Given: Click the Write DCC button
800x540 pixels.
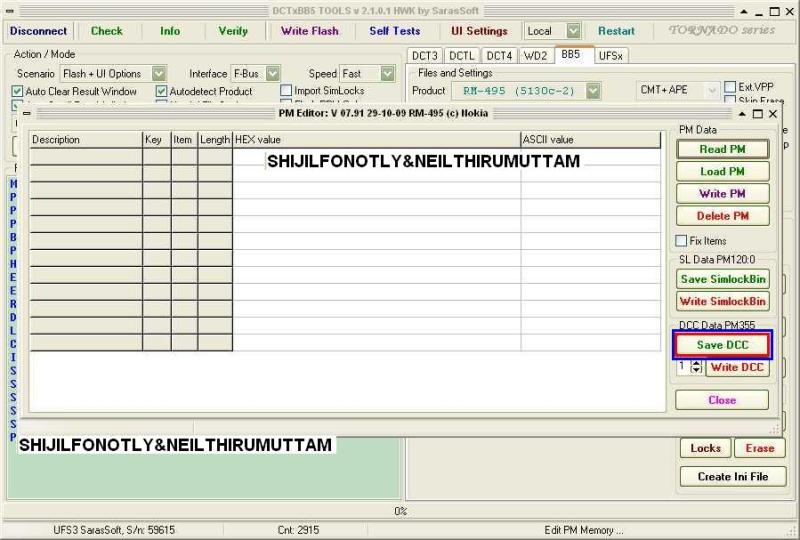Looking at the screenshot, I should (x=737, y=367).
